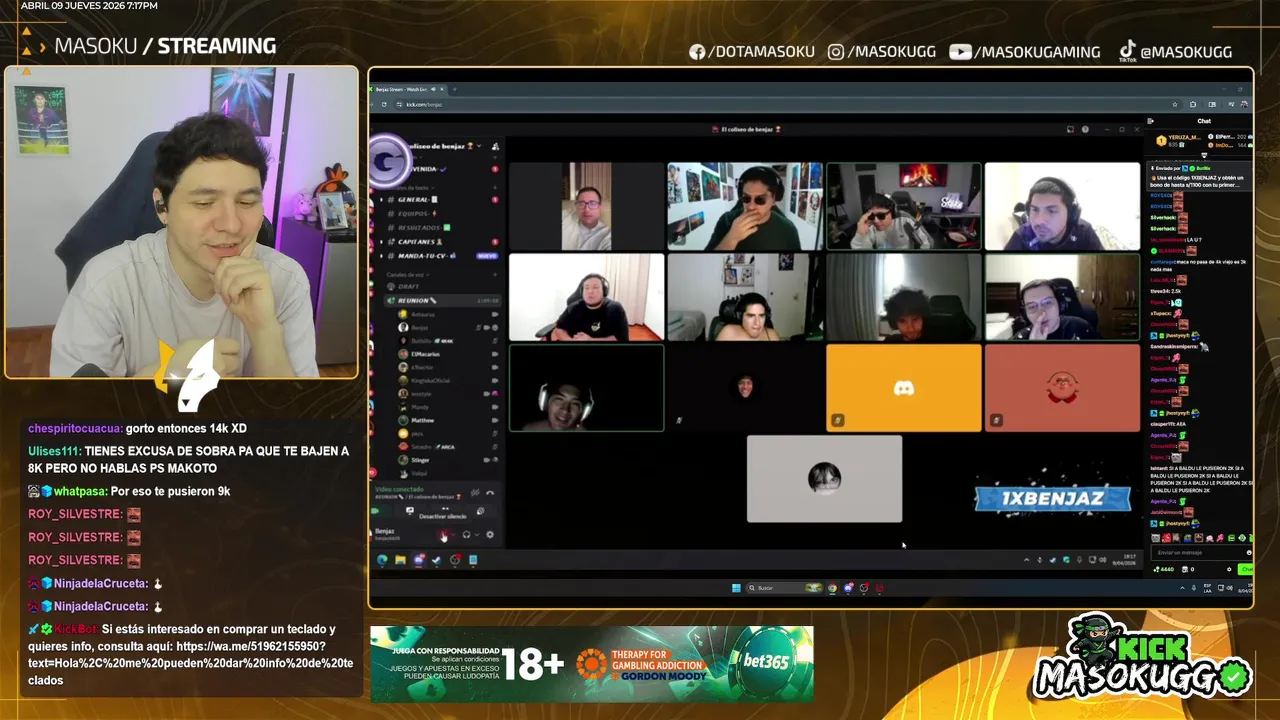Click the red avatar participant tile
The width and height of the screenshot is (1280, 720).
1062,388
